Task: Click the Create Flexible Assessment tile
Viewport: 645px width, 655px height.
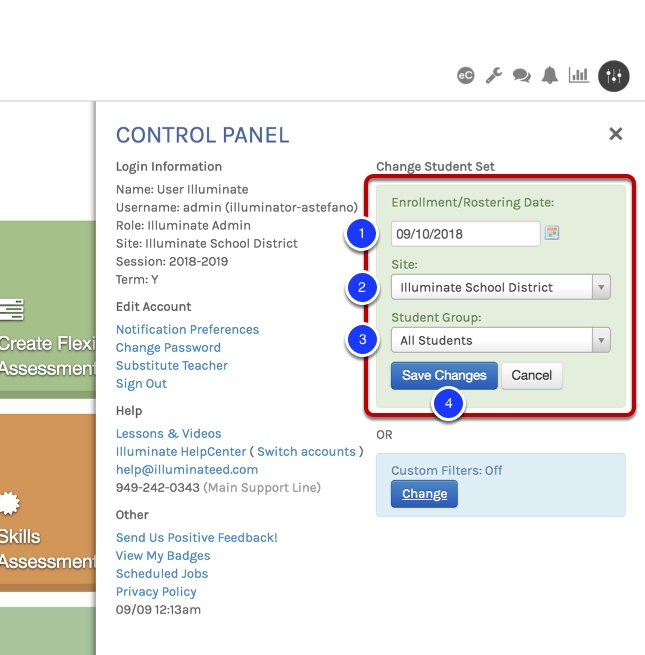Action: (x=48, y=310)
